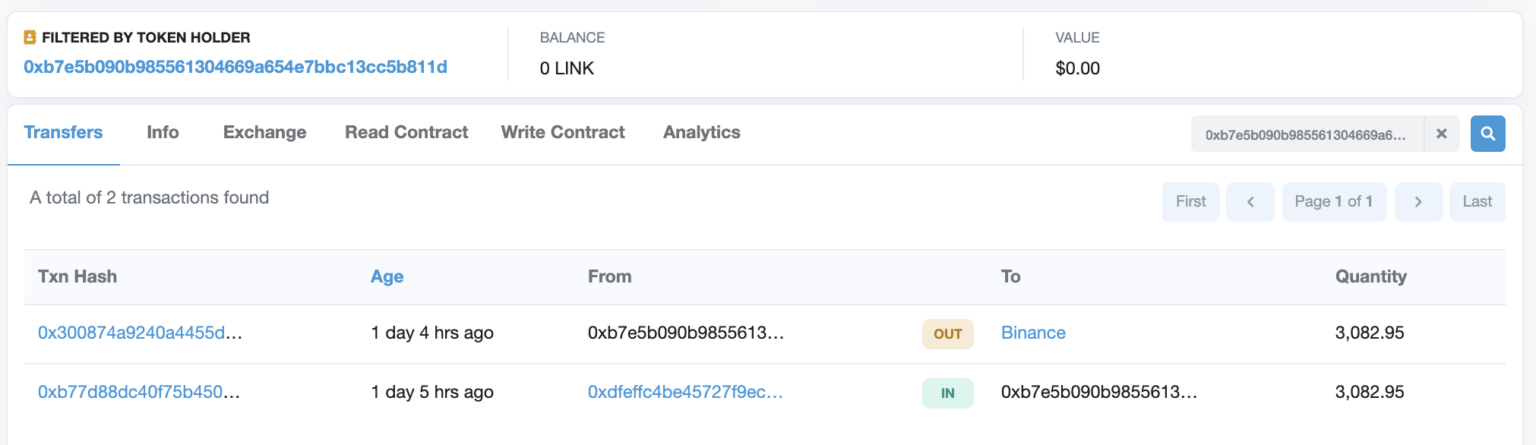Open sender address 0xdfeffc4be45727f9ec
Image resolution: width=1536 pixels, height=445 pixels.
[x=685, y=392]
